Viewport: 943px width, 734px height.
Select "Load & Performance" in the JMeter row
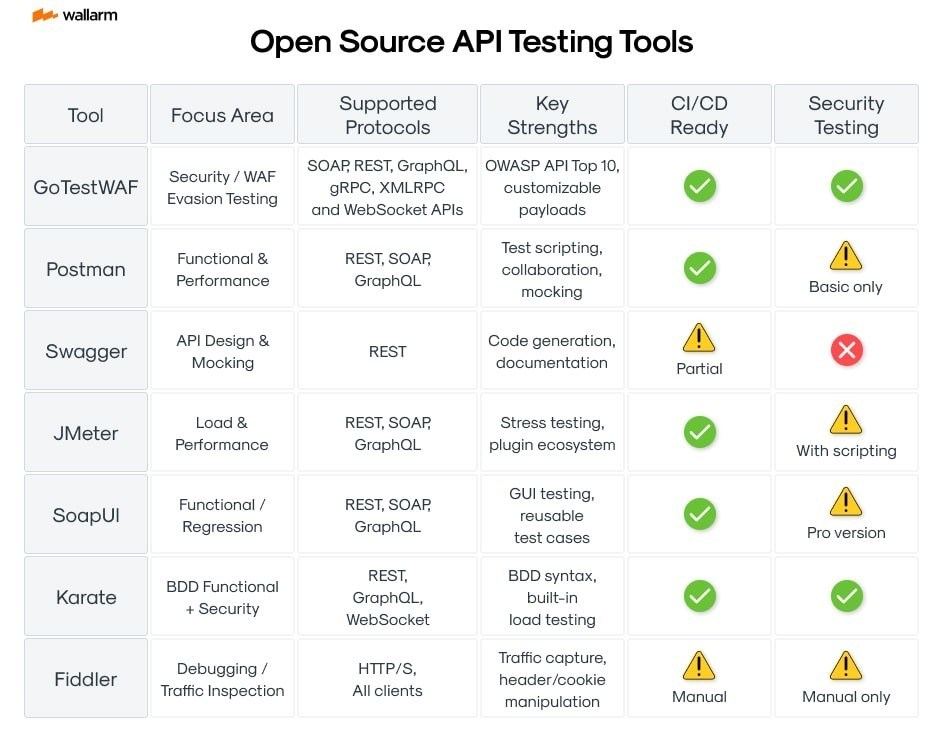pos(222,433)
